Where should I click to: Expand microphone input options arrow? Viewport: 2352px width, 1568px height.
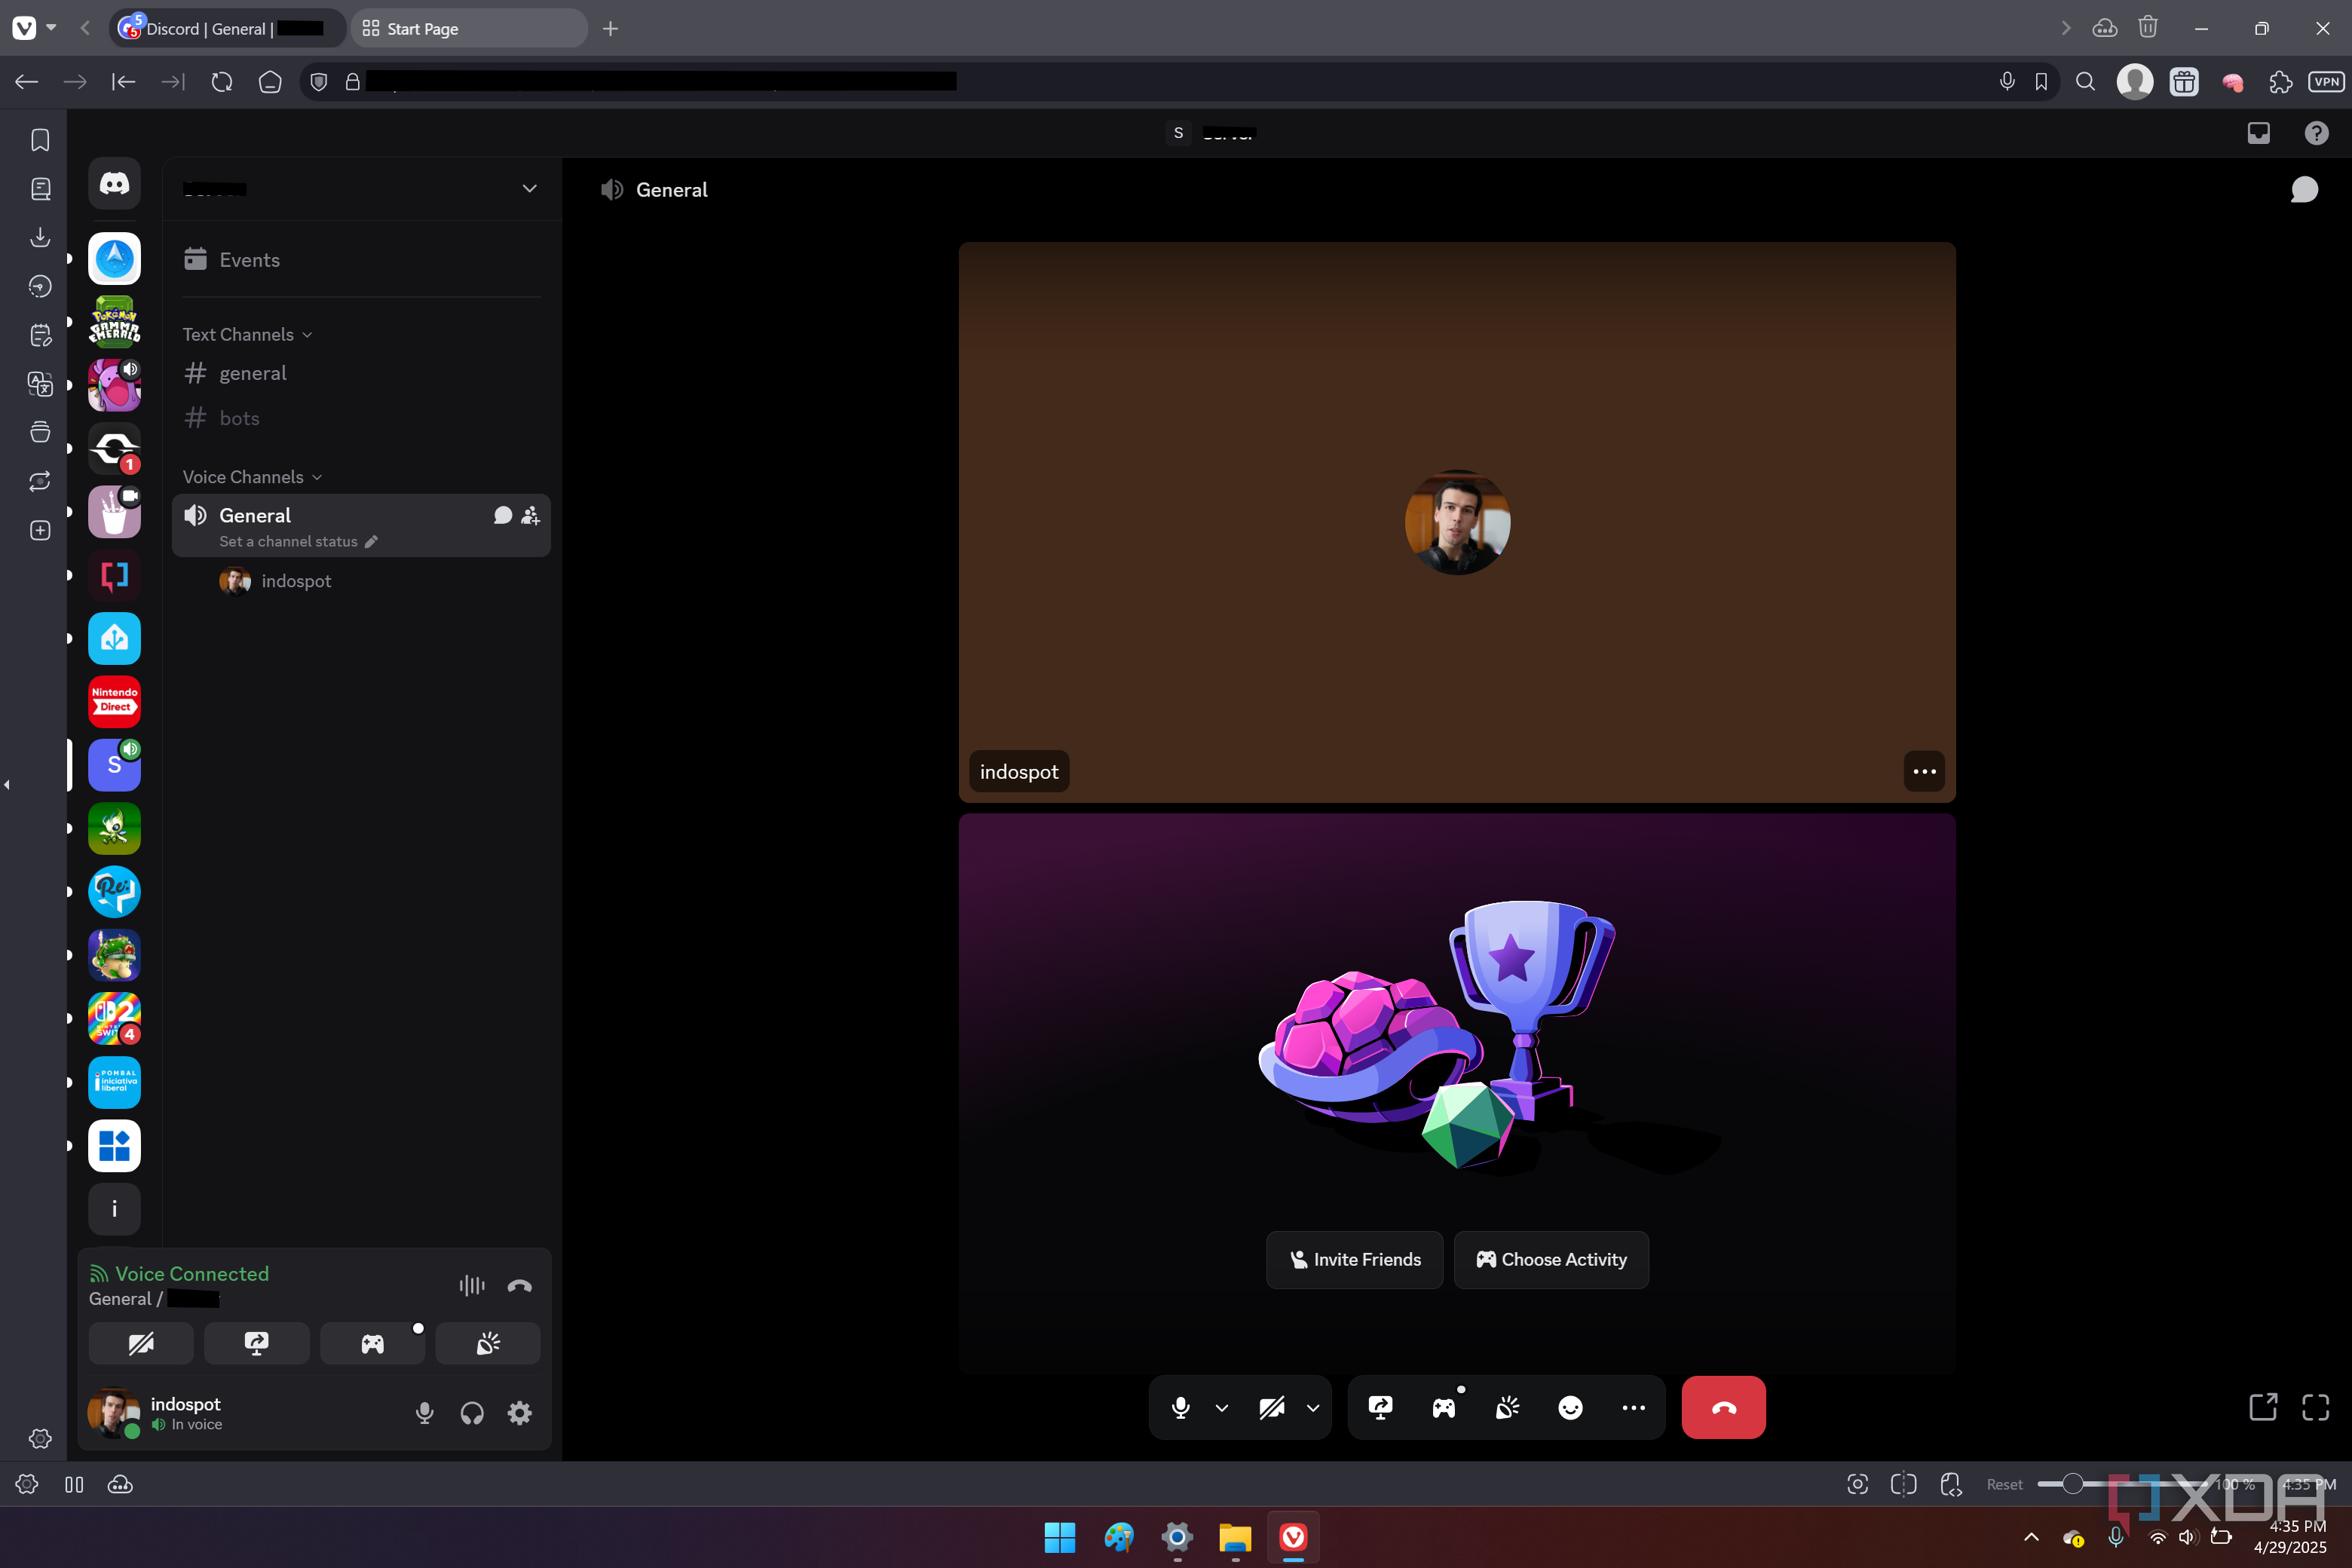[x=1222, y=1408]
